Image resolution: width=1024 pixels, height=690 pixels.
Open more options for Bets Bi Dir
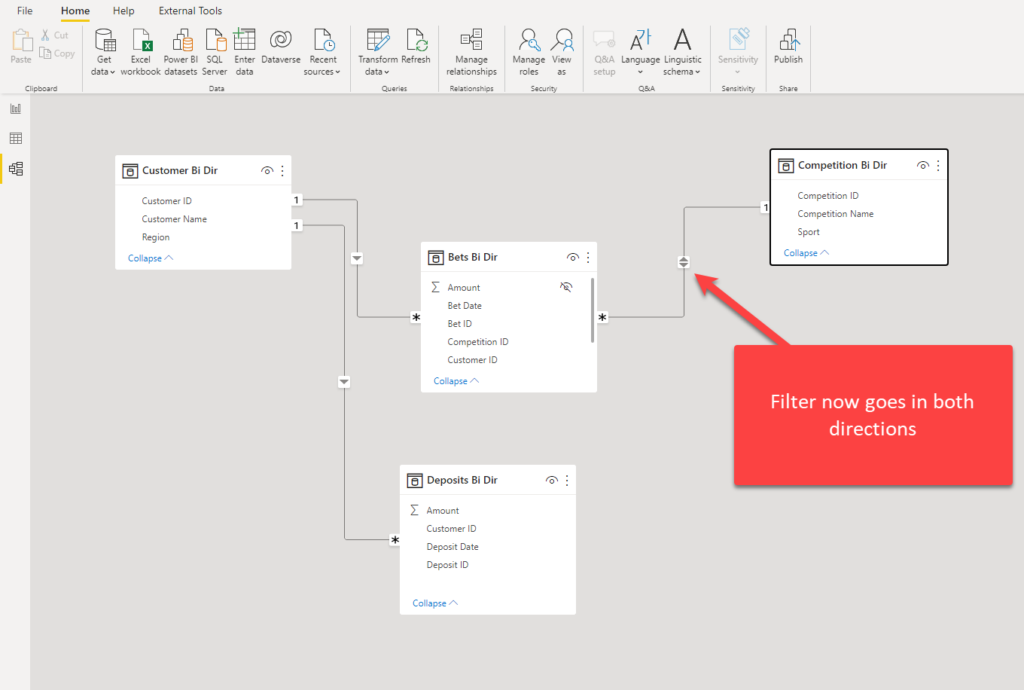tap(588, 257)
